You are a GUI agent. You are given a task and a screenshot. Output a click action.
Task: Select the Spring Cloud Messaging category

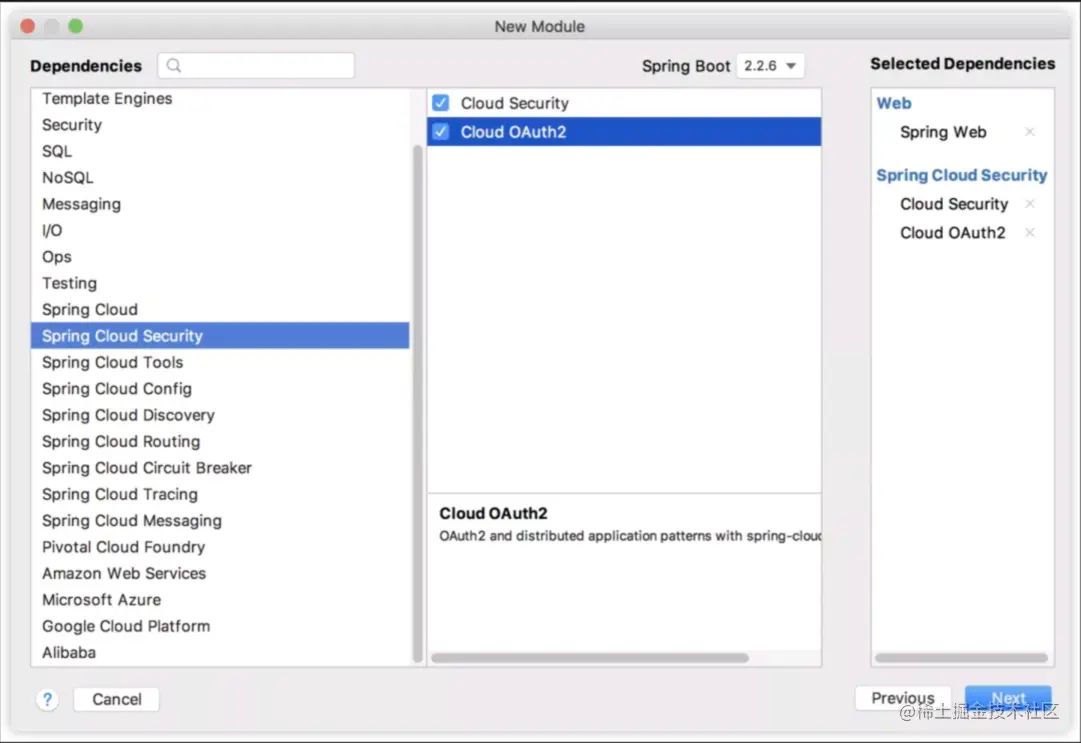tap(220, 520)
